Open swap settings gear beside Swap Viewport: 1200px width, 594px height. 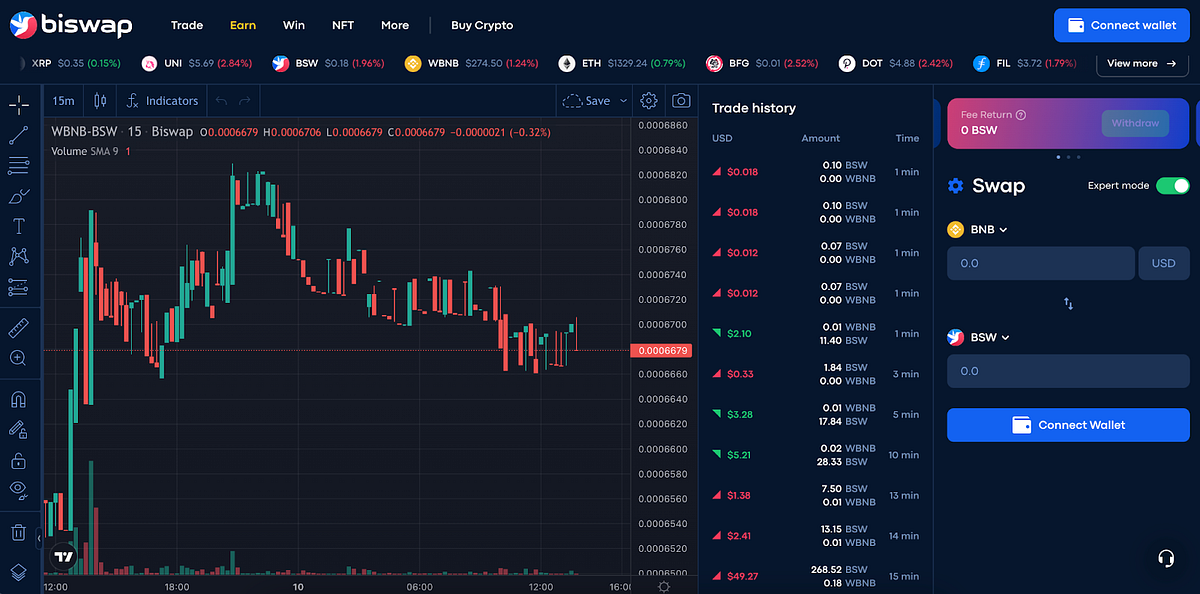955,186
